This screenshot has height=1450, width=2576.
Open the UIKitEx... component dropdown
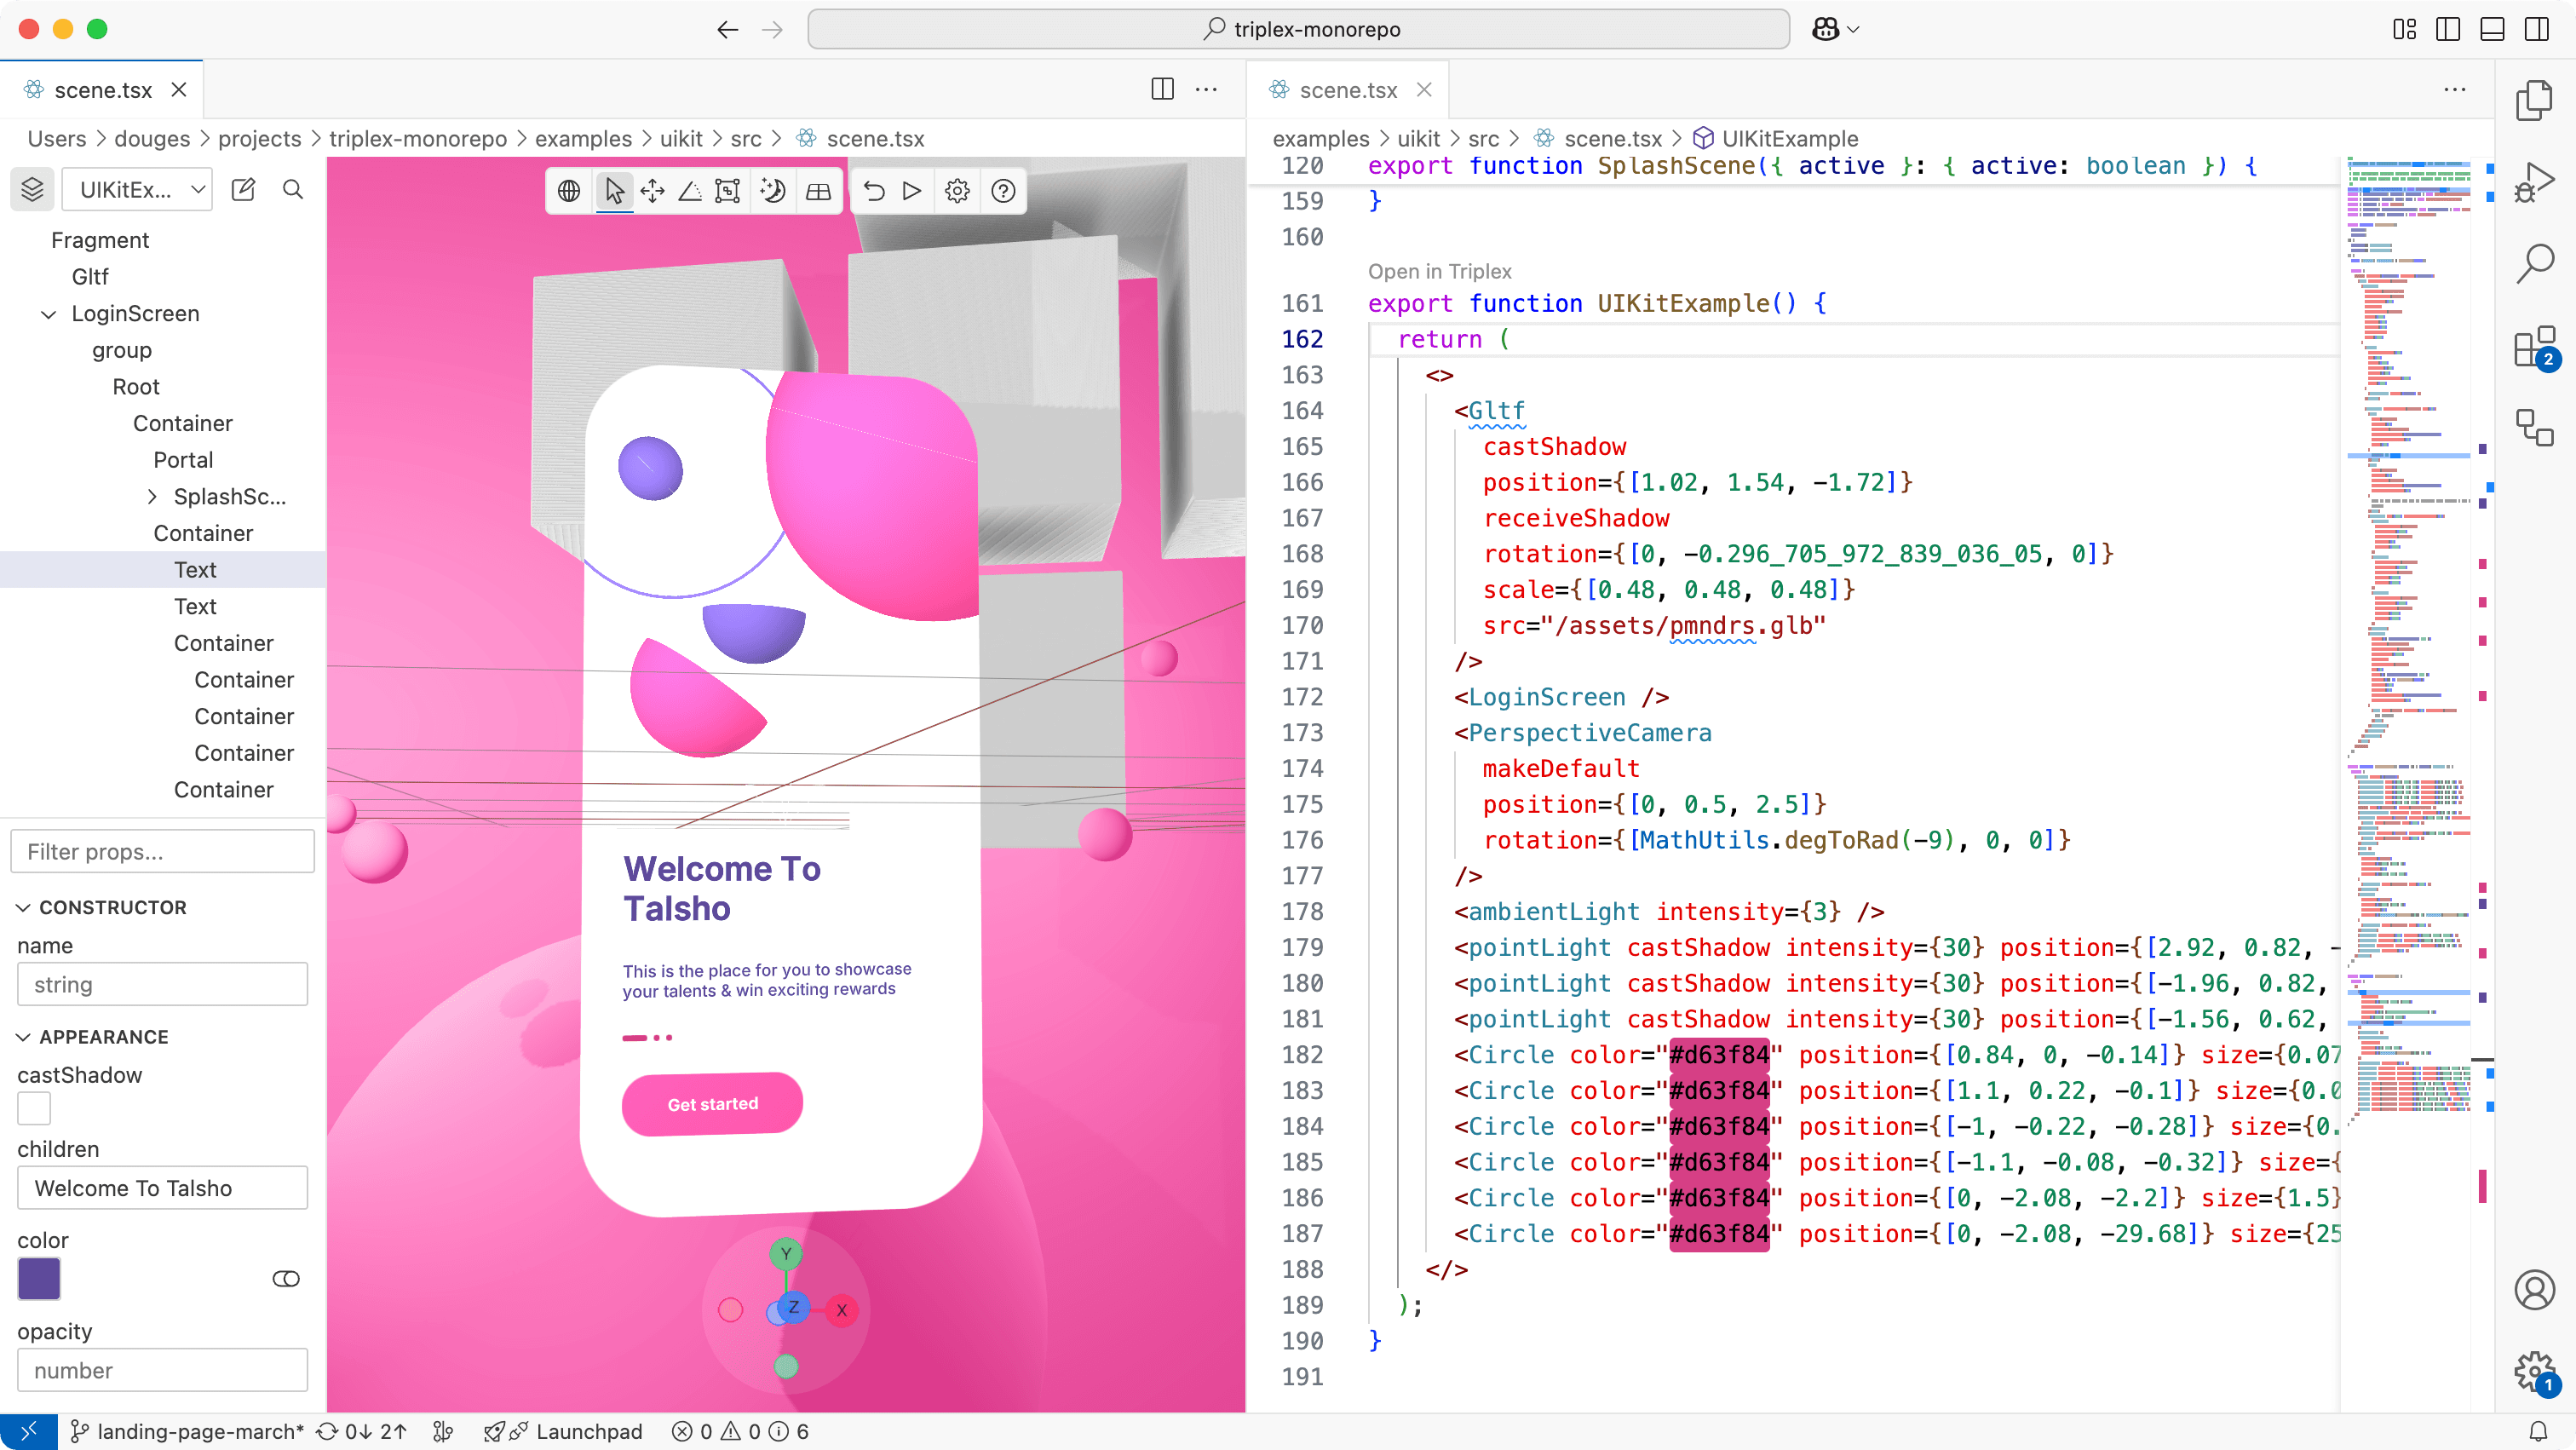coord(138,189)
